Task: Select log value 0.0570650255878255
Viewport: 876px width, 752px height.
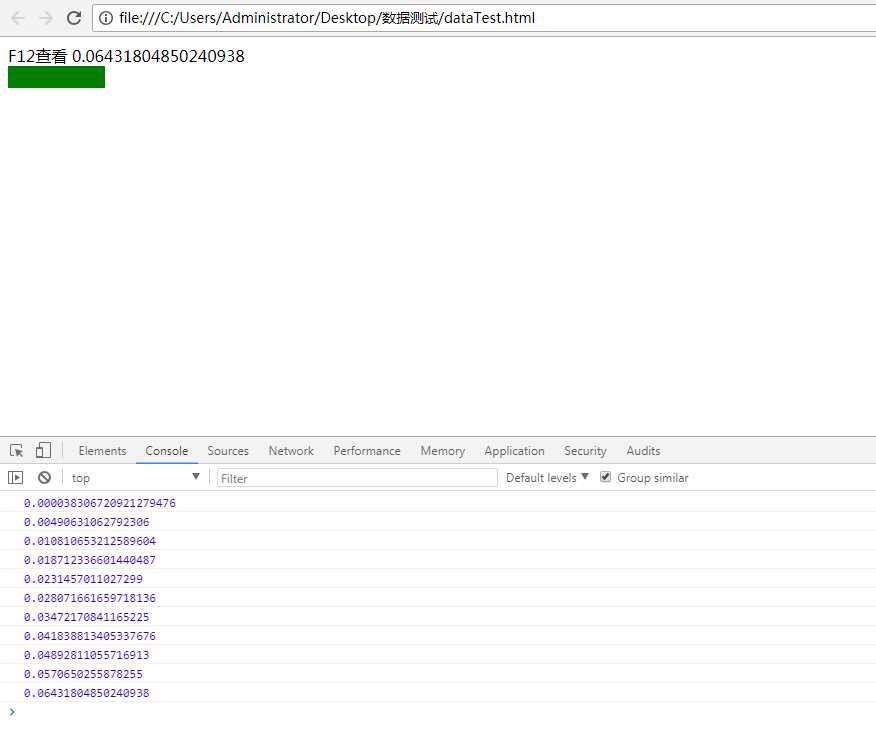Action: click(x=83, y=674)
